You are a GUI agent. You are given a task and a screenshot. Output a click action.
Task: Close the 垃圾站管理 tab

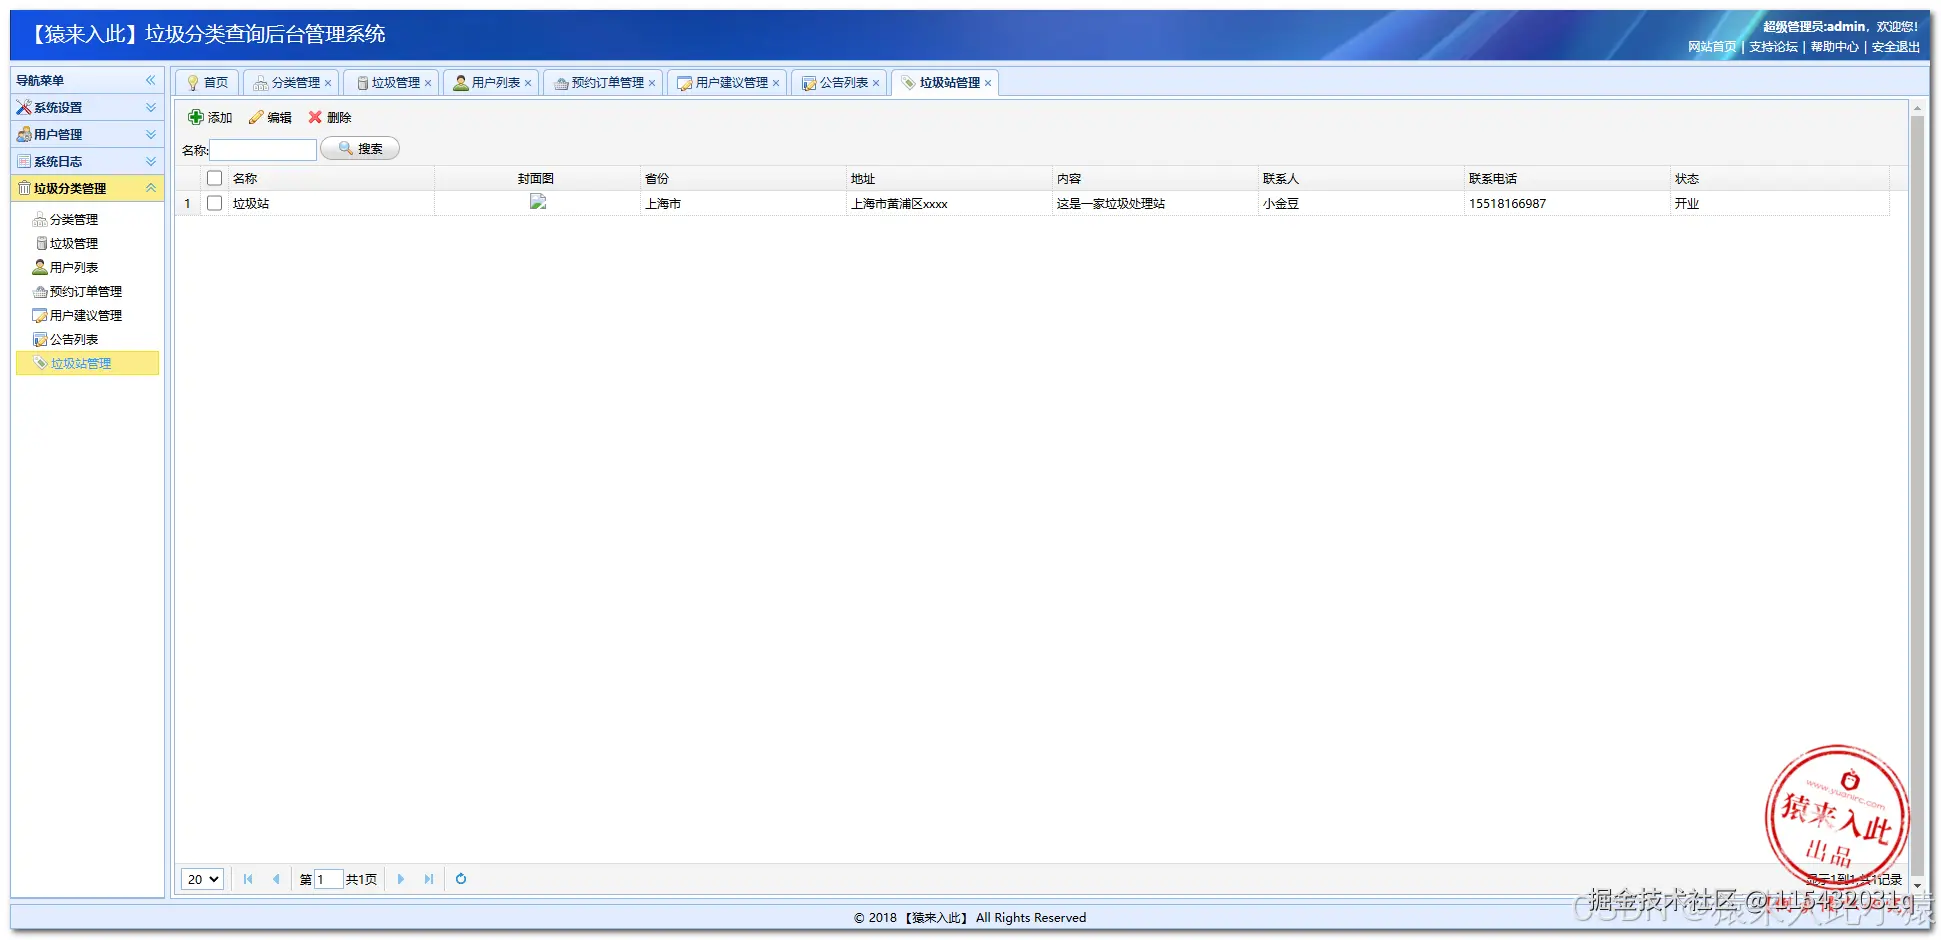point(988,83)
